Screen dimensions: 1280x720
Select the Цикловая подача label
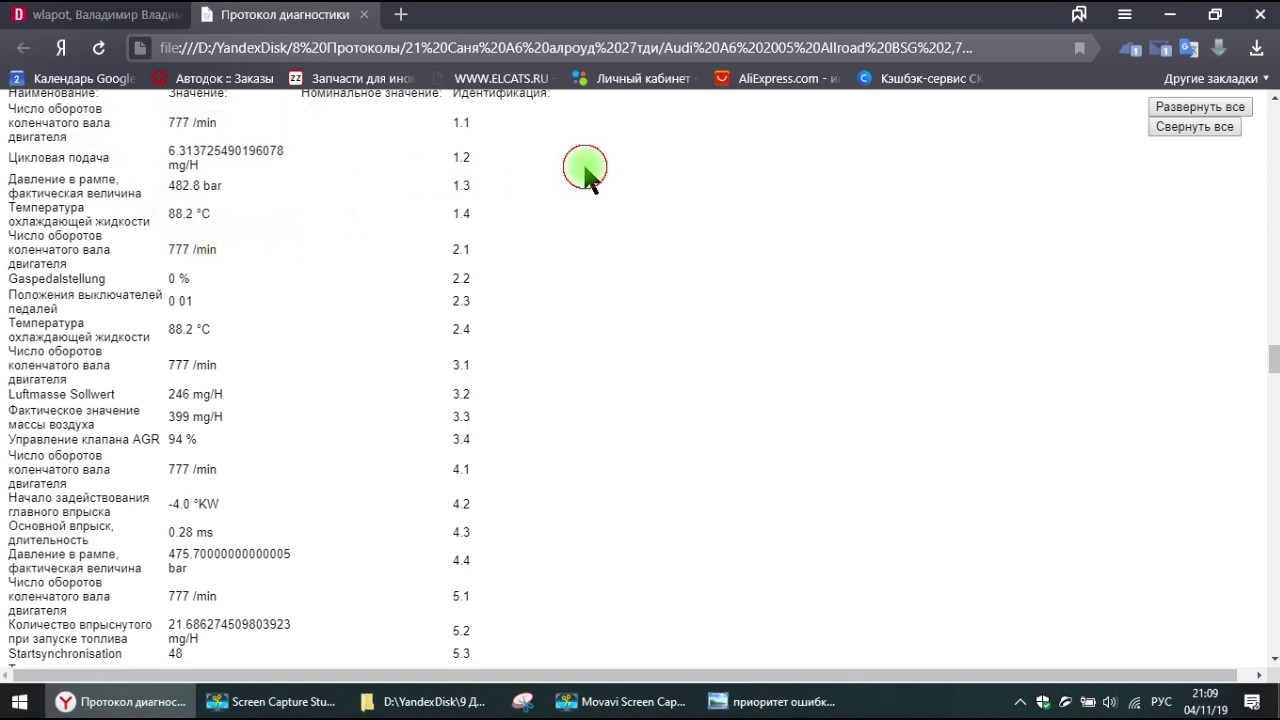coord(59,158)
